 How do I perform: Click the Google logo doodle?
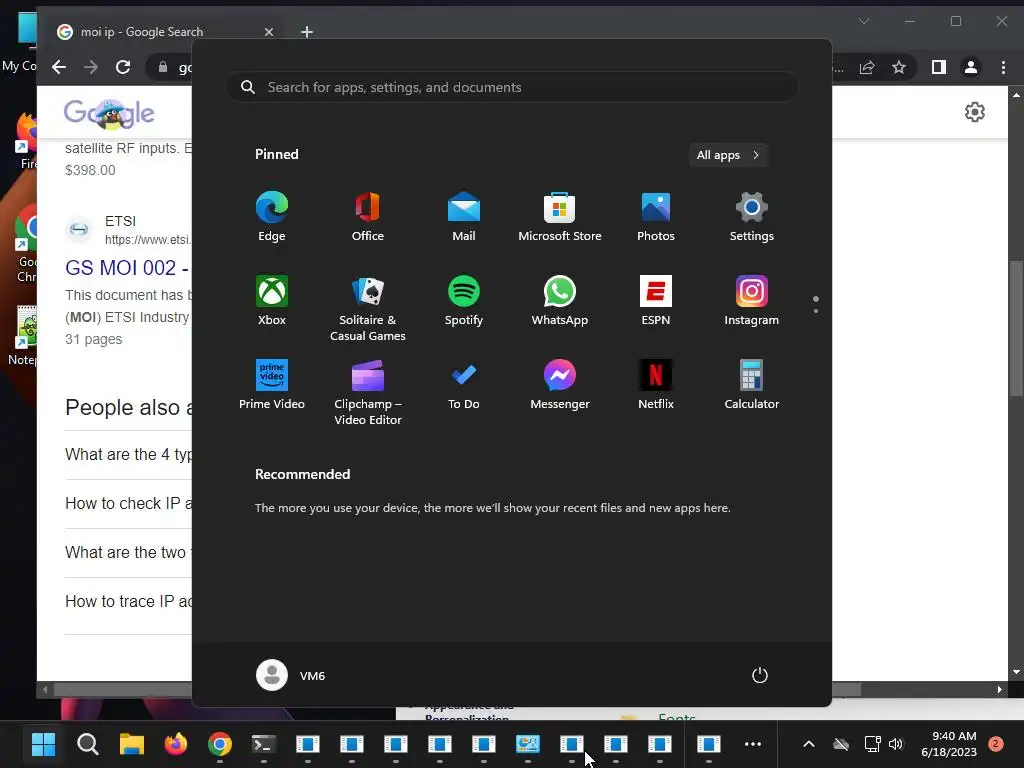pos(109,114)
